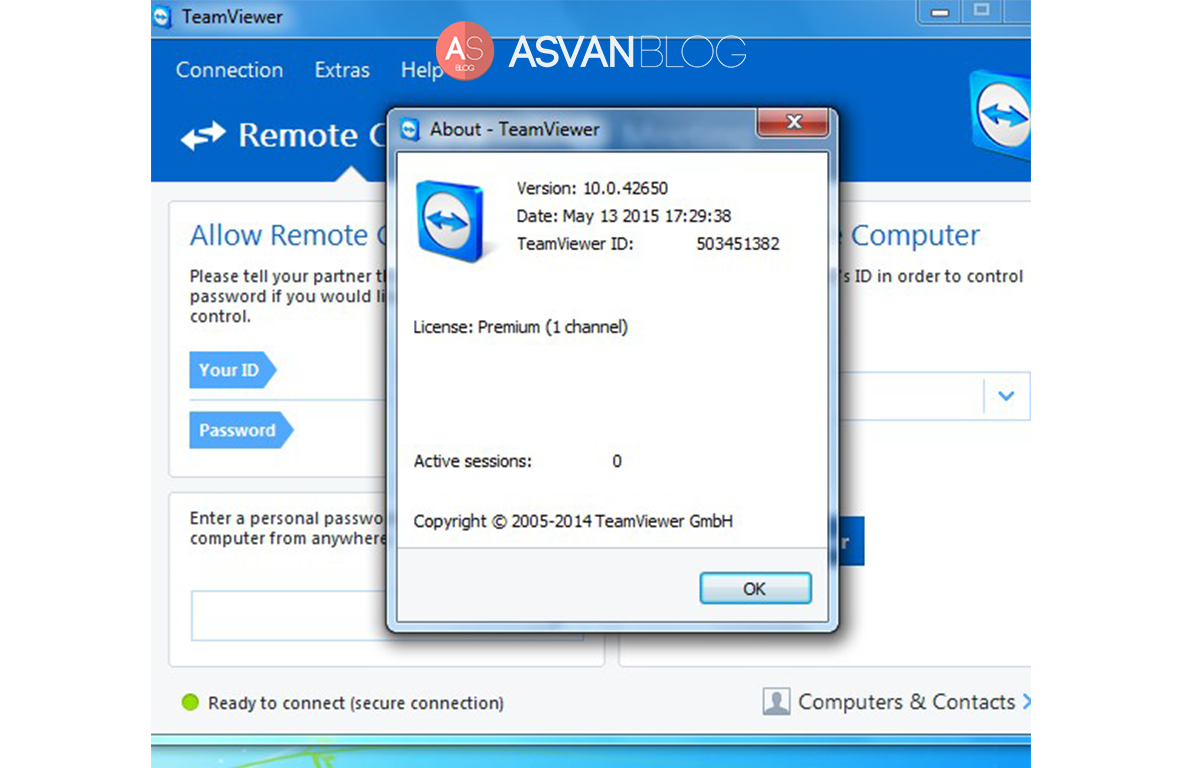
Task: Click the green ready status indicator
Action: [190, 702]
